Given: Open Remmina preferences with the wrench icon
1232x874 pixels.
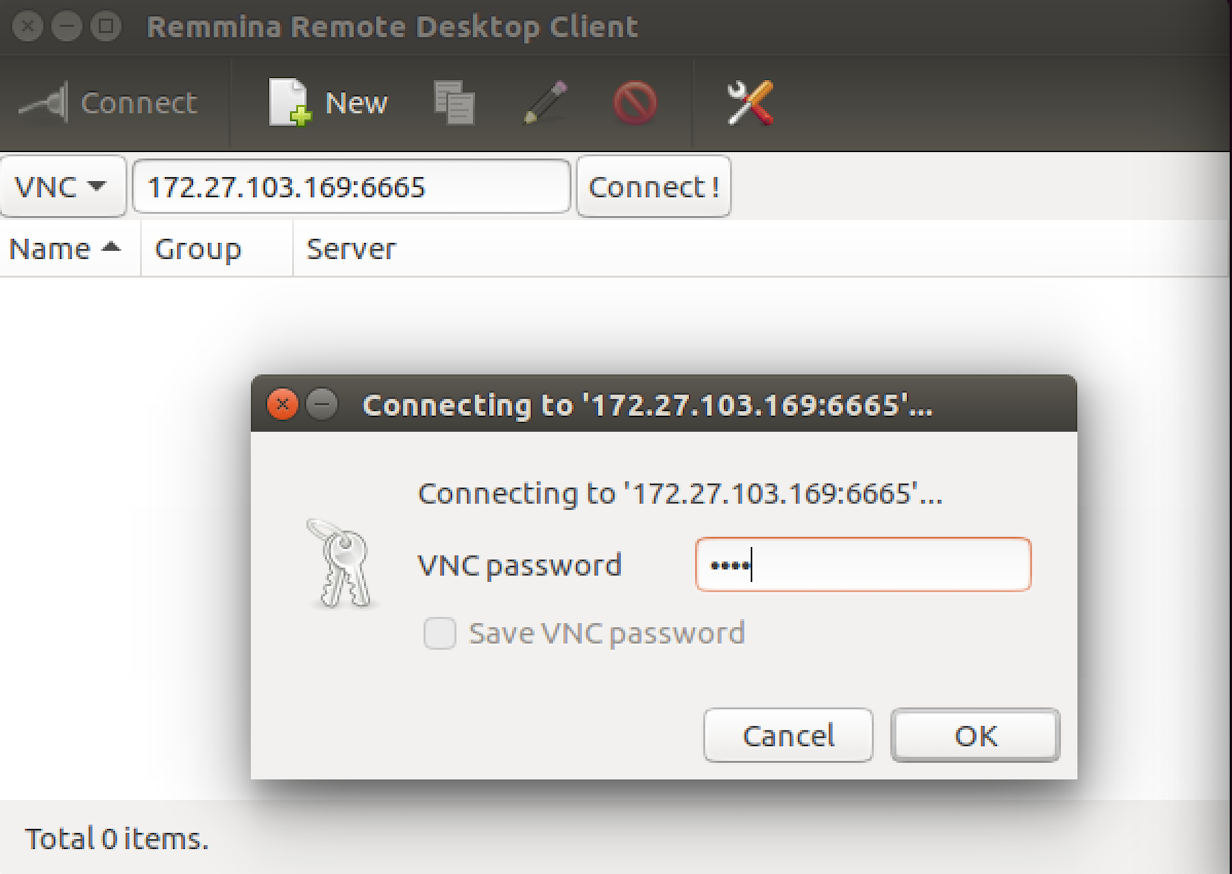Looking at the screenshot, I should [748, 100].
